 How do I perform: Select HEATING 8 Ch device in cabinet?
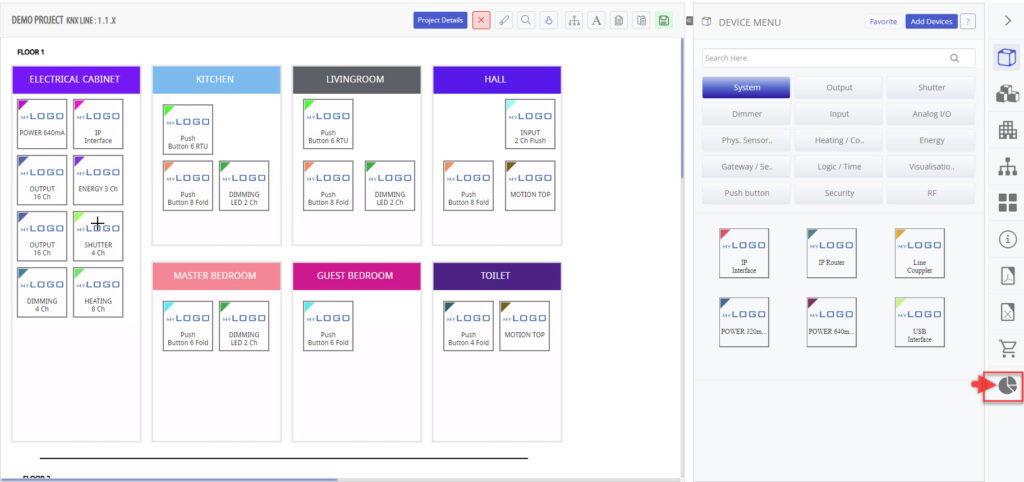(98, 292)
